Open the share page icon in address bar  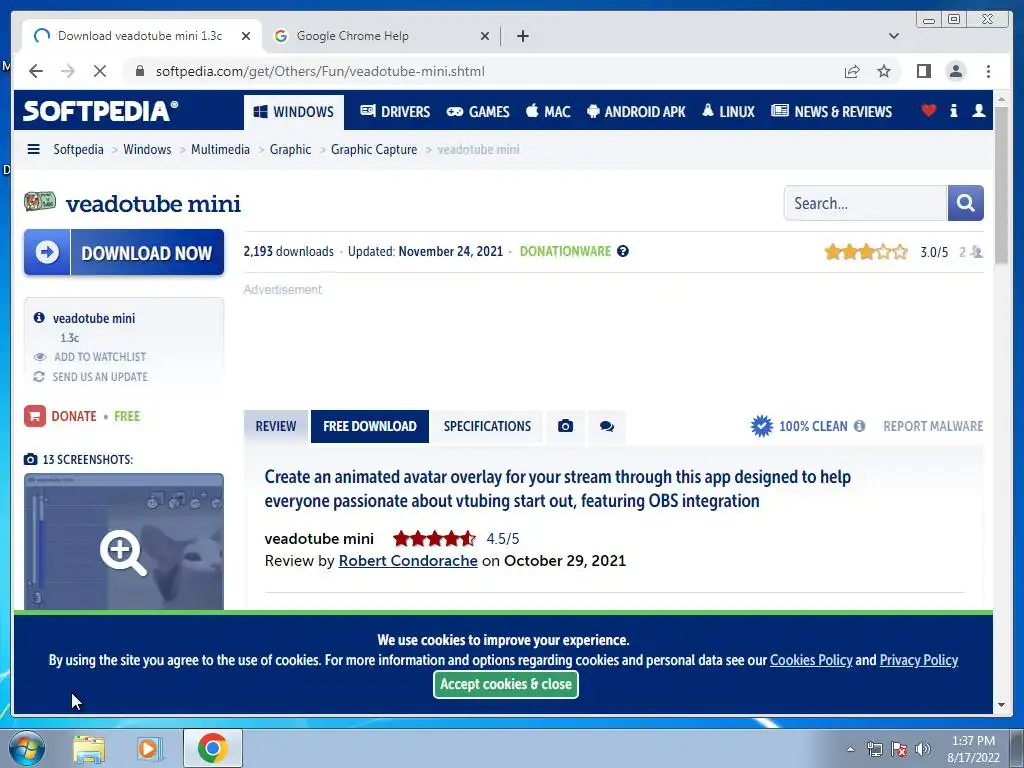click(852, 71)
